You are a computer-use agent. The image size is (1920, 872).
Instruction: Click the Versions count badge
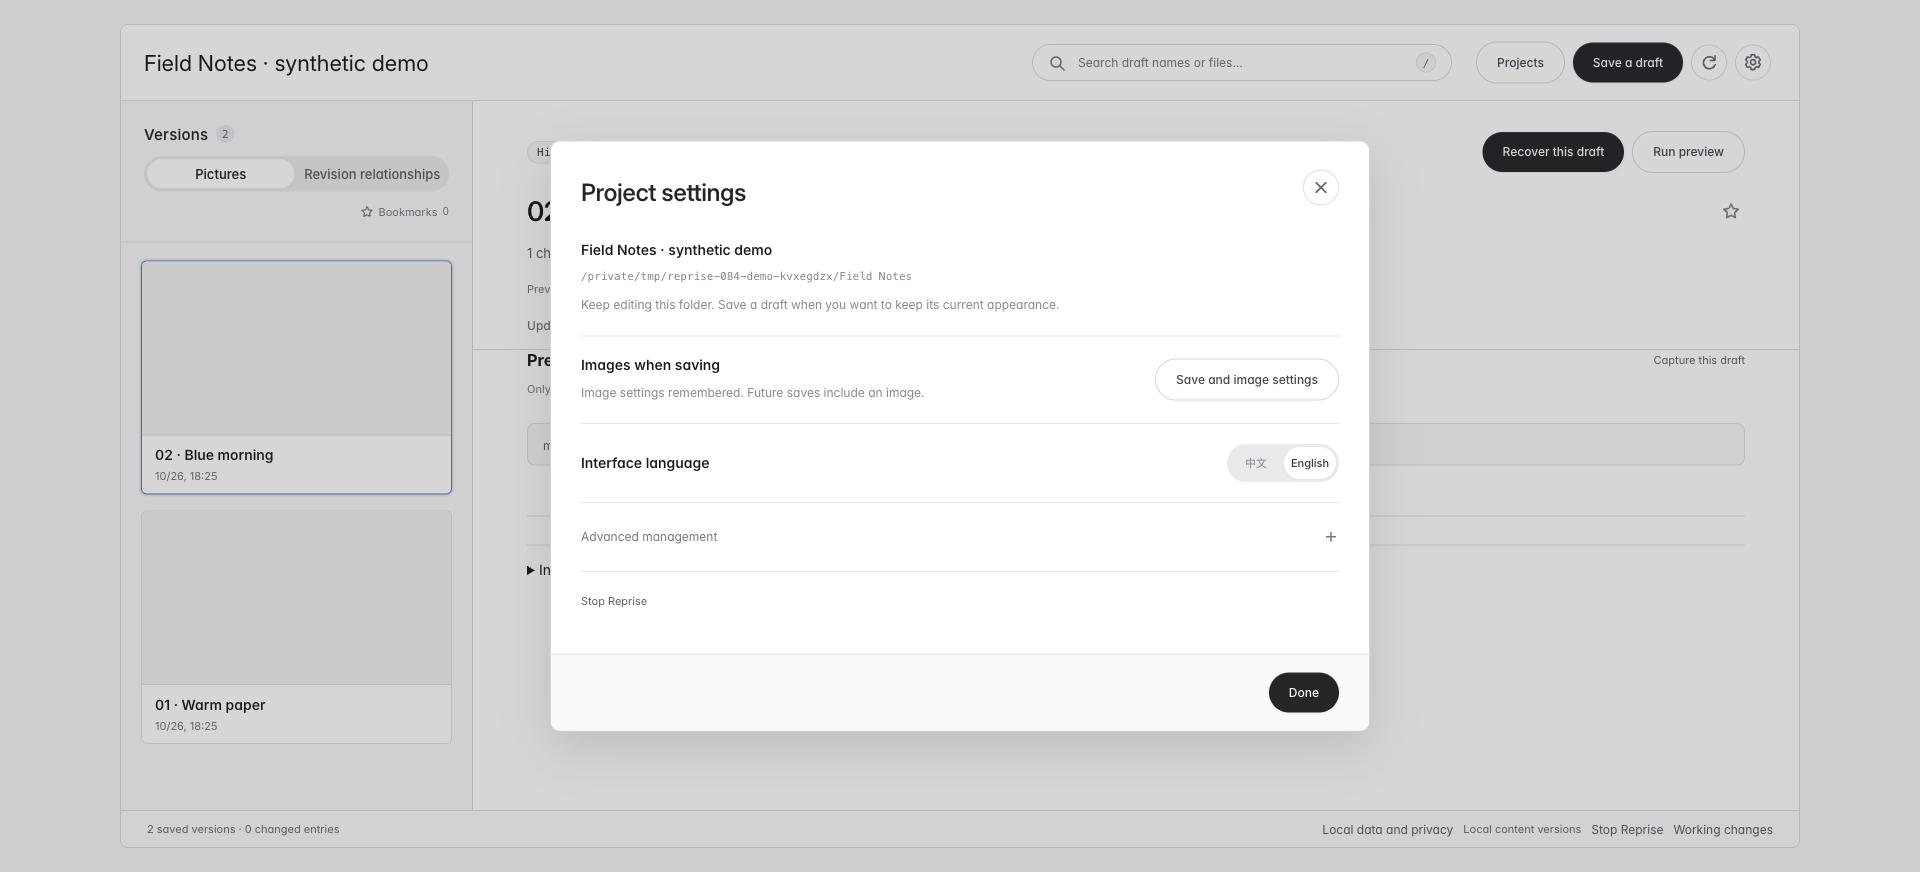225,134
